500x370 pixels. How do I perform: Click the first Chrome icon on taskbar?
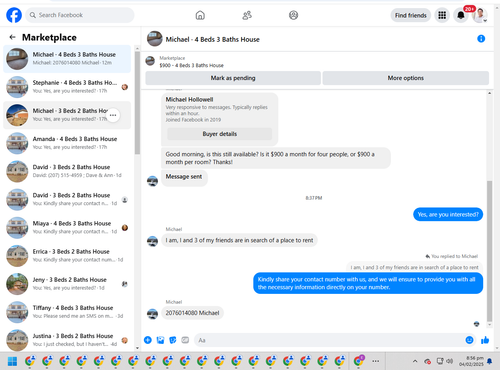coord(30,361)
